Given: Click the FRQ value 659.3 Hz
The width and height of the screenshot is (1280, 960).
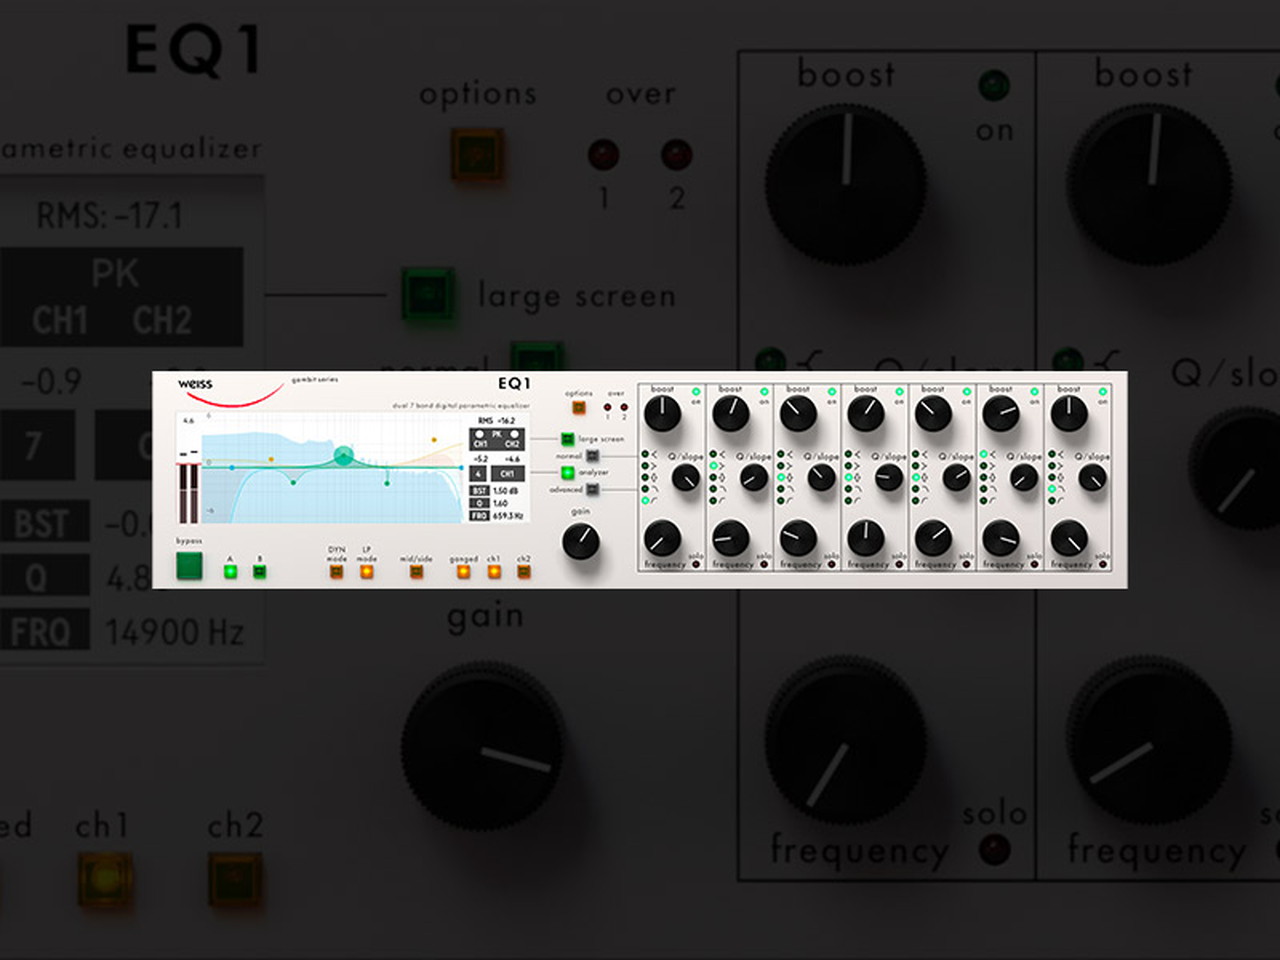Looking at the screenshot, I should point(508,516).
